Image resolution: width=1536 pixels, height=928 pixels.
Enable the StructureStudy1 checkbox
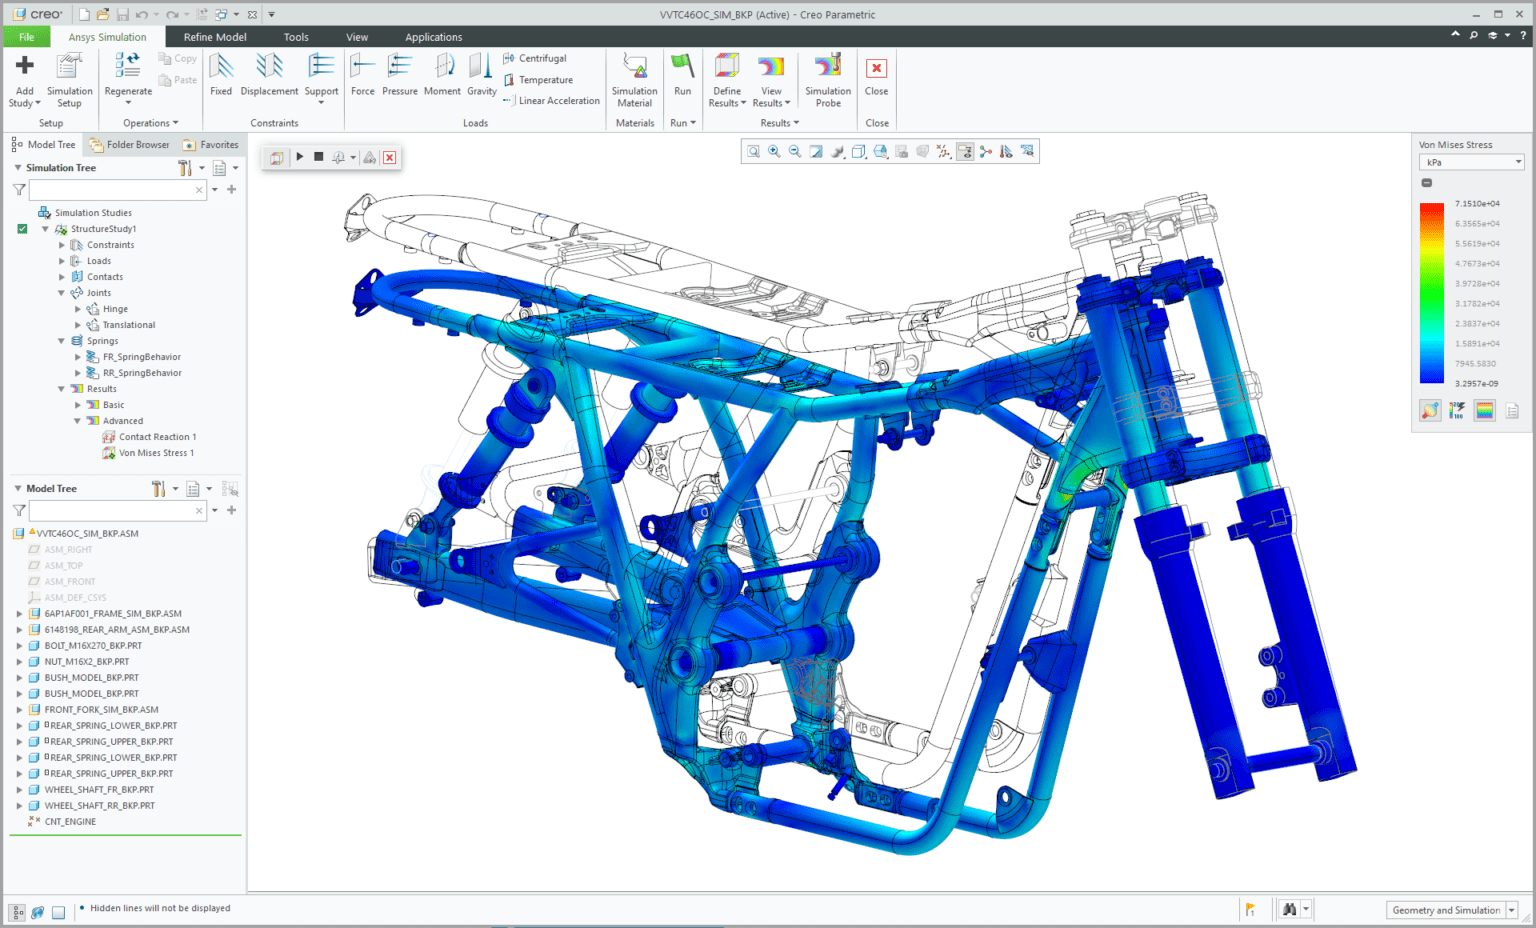(22, 228)
